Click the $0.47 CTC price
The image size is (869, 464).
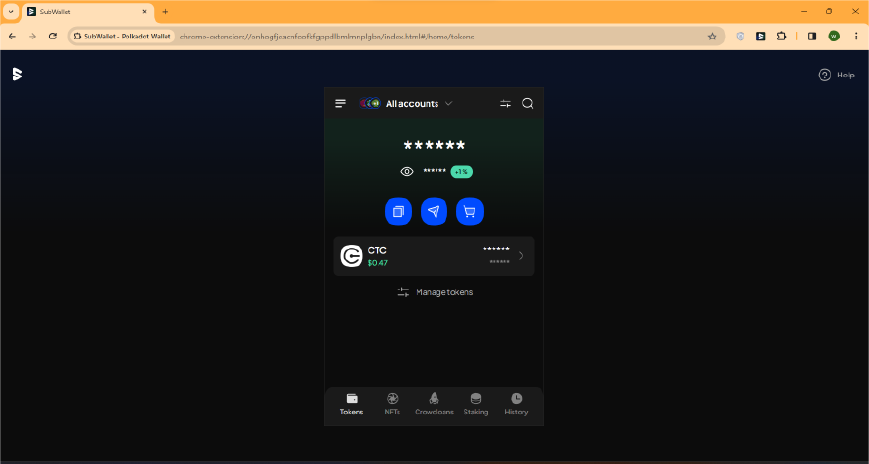377,263
